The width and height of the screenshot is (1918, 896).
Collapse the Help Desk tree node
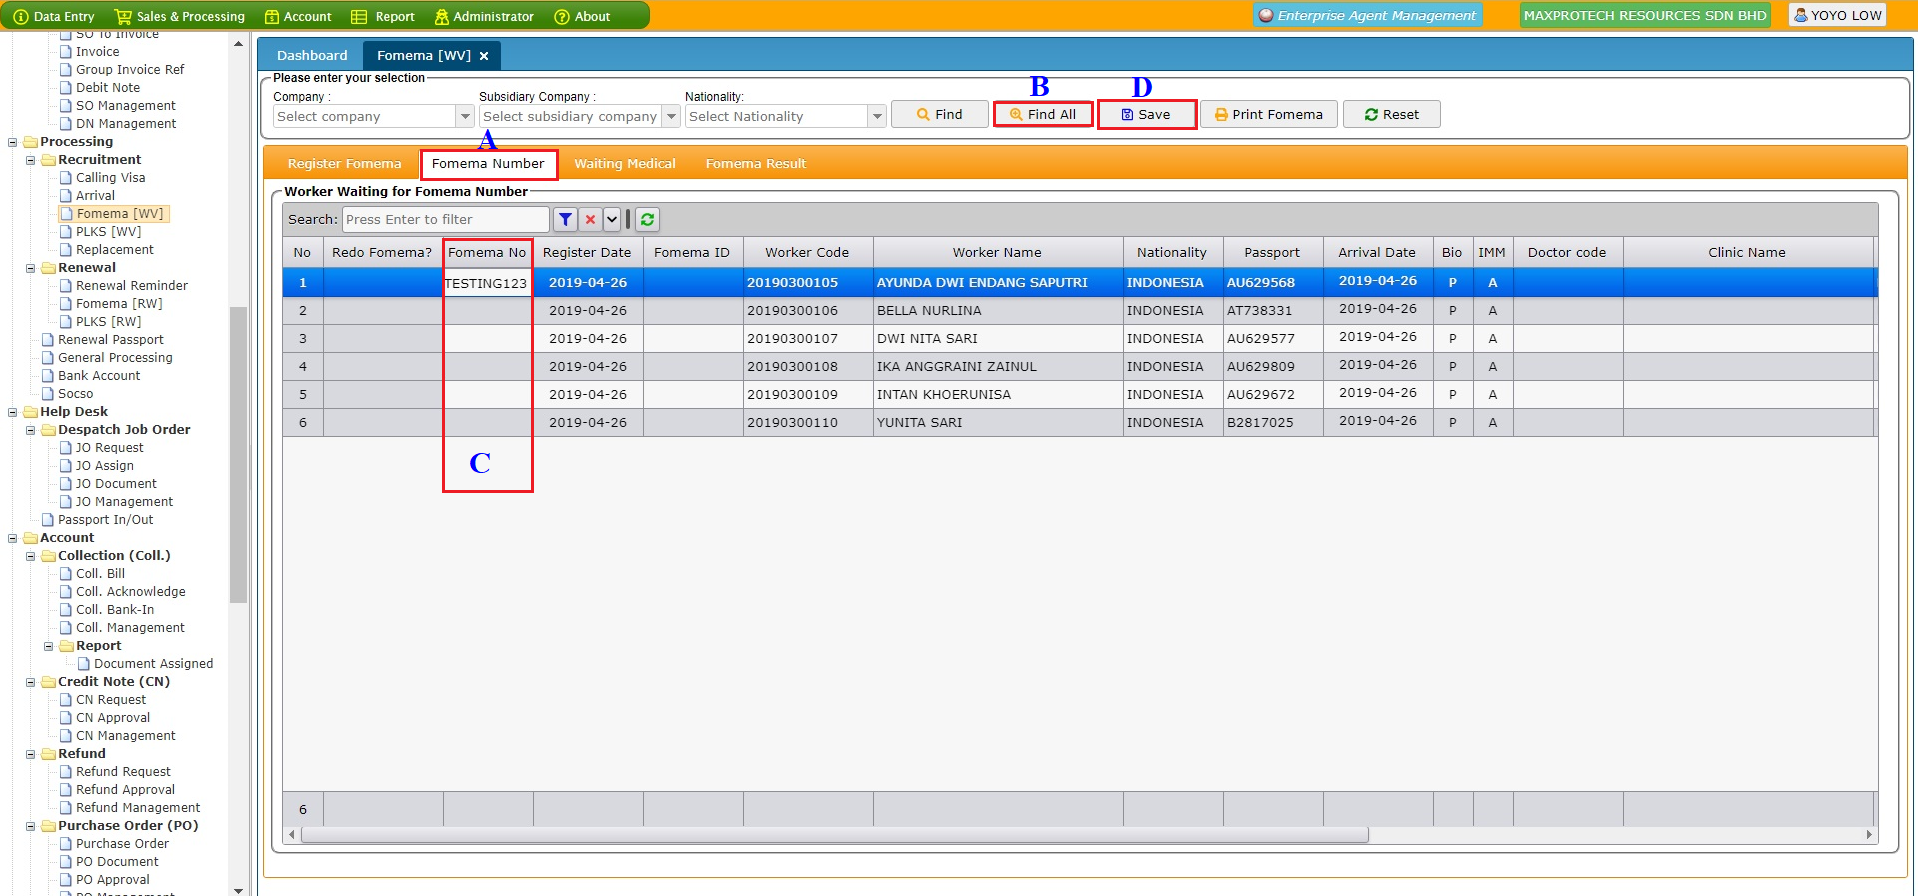(13, 412)
